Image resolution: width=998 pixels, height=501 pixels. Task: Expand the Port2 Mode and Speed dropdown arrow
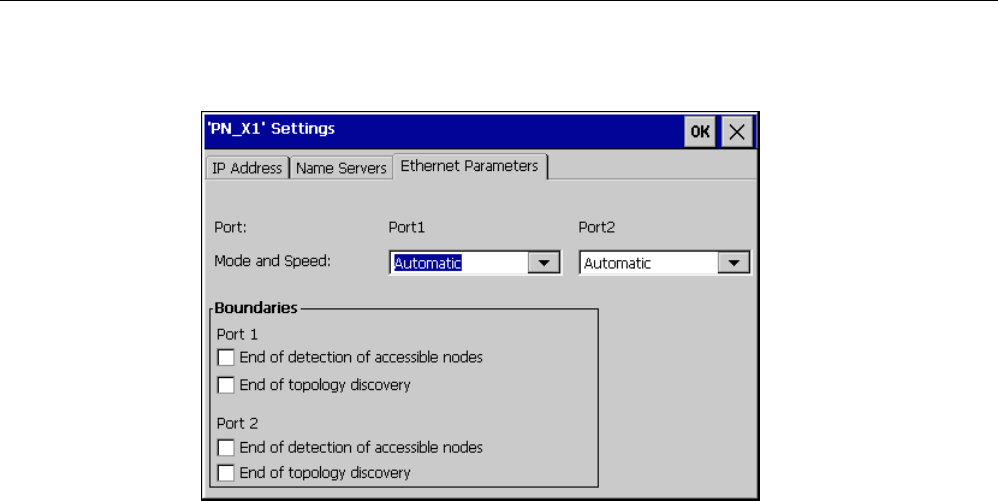tap(735, 264)
